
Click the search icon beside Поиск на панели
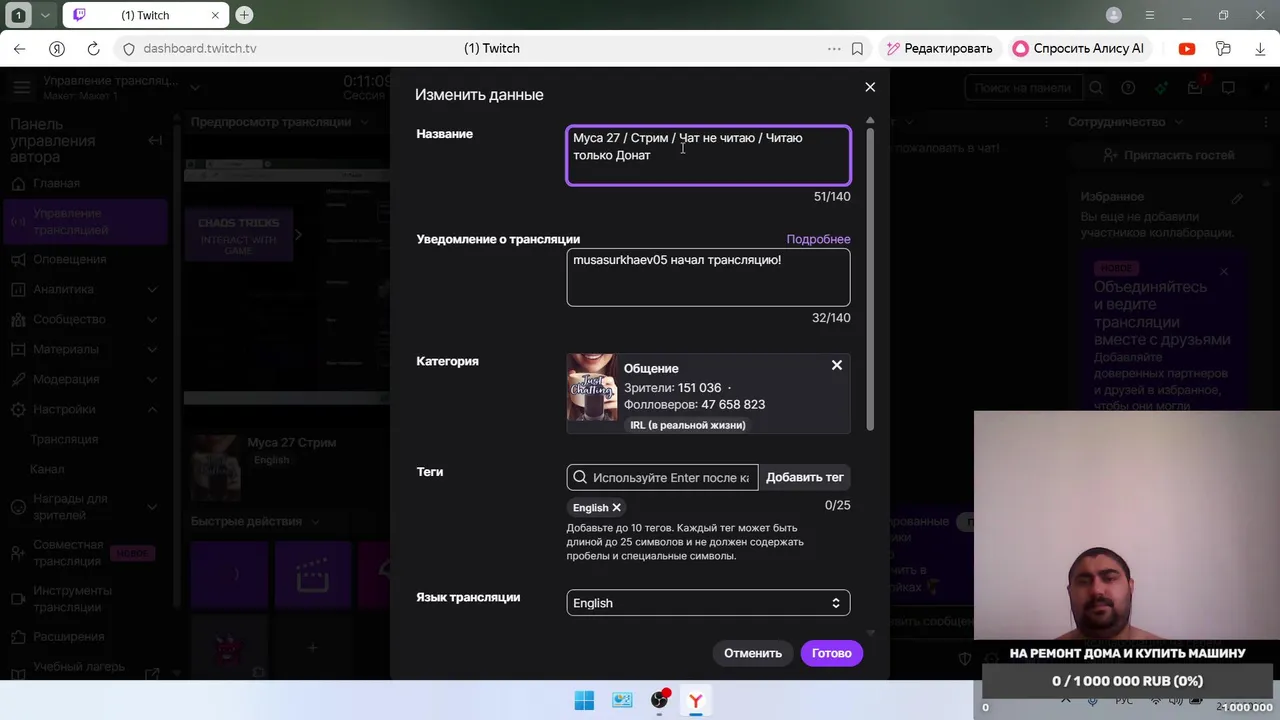[1096, 88]
